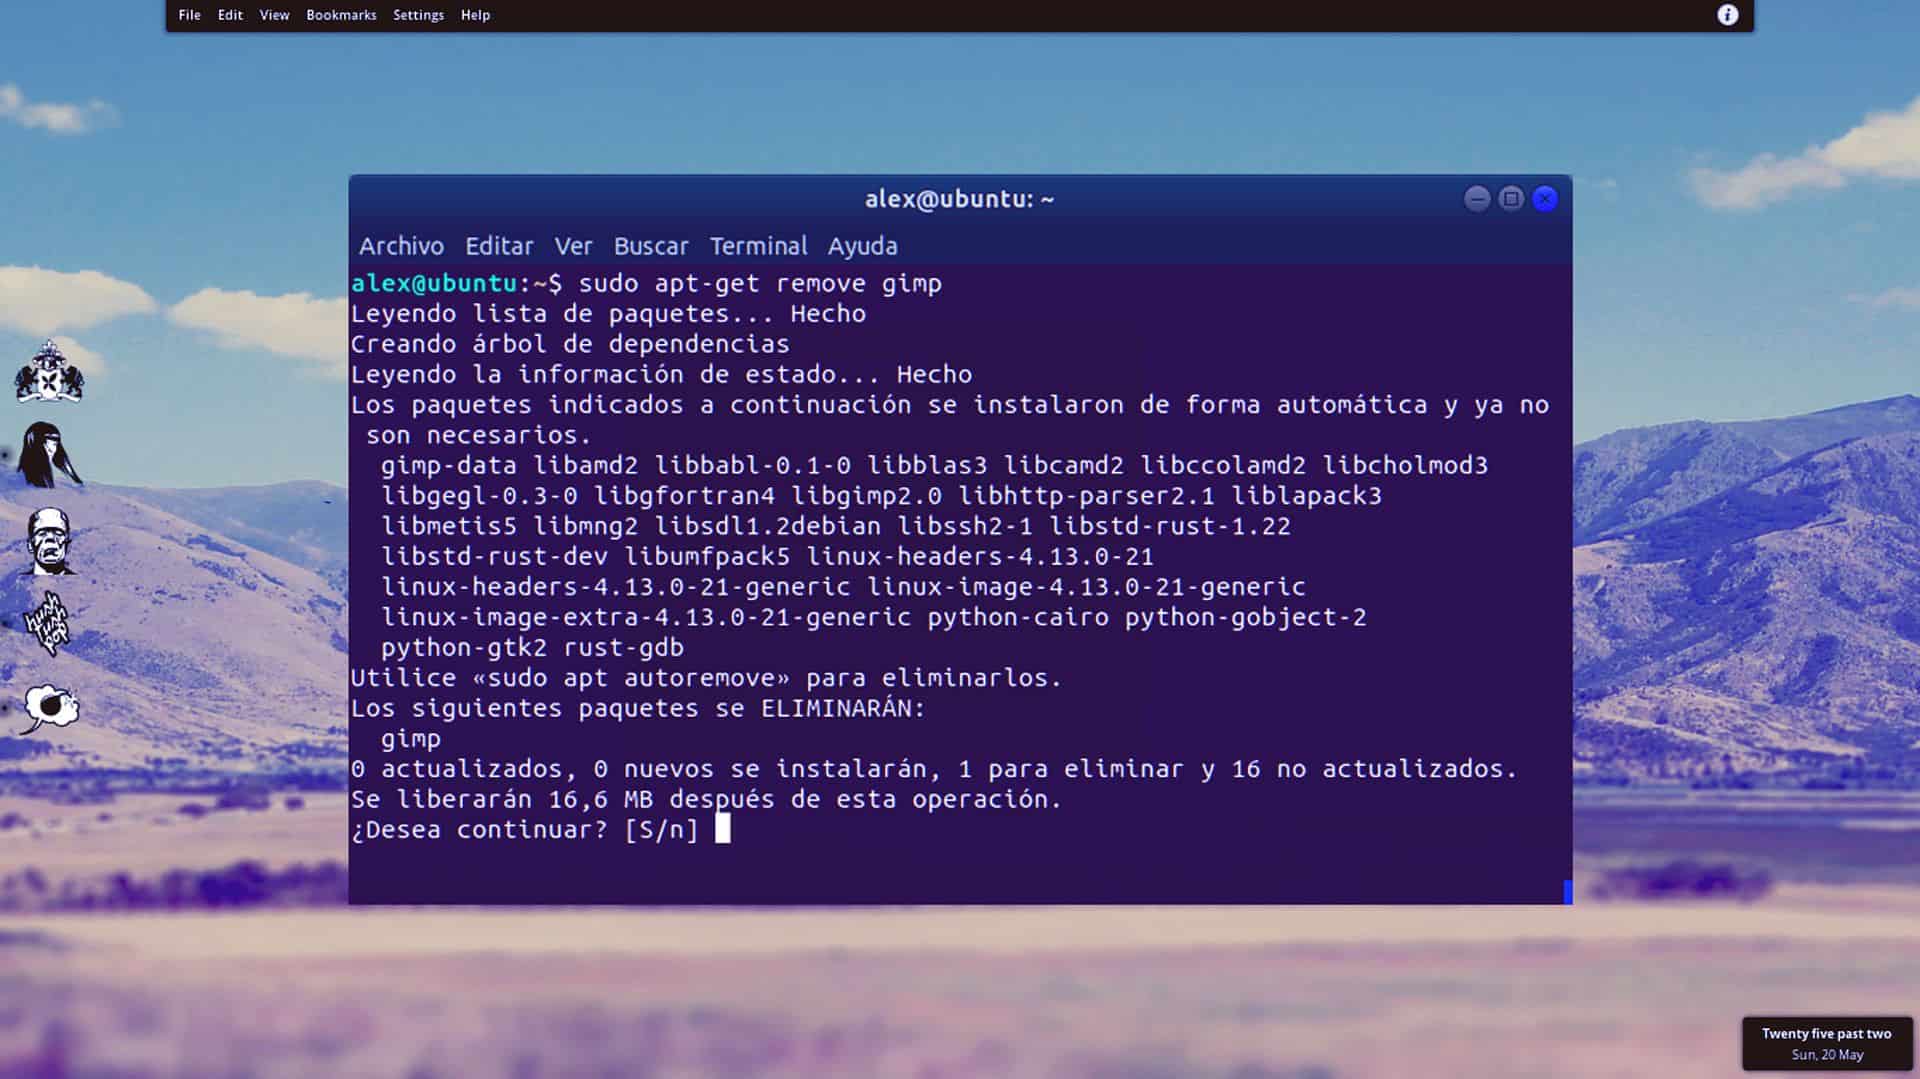Open the Editar menu
Screen dimensions: 1920x1079
click(x=498, y=246)
